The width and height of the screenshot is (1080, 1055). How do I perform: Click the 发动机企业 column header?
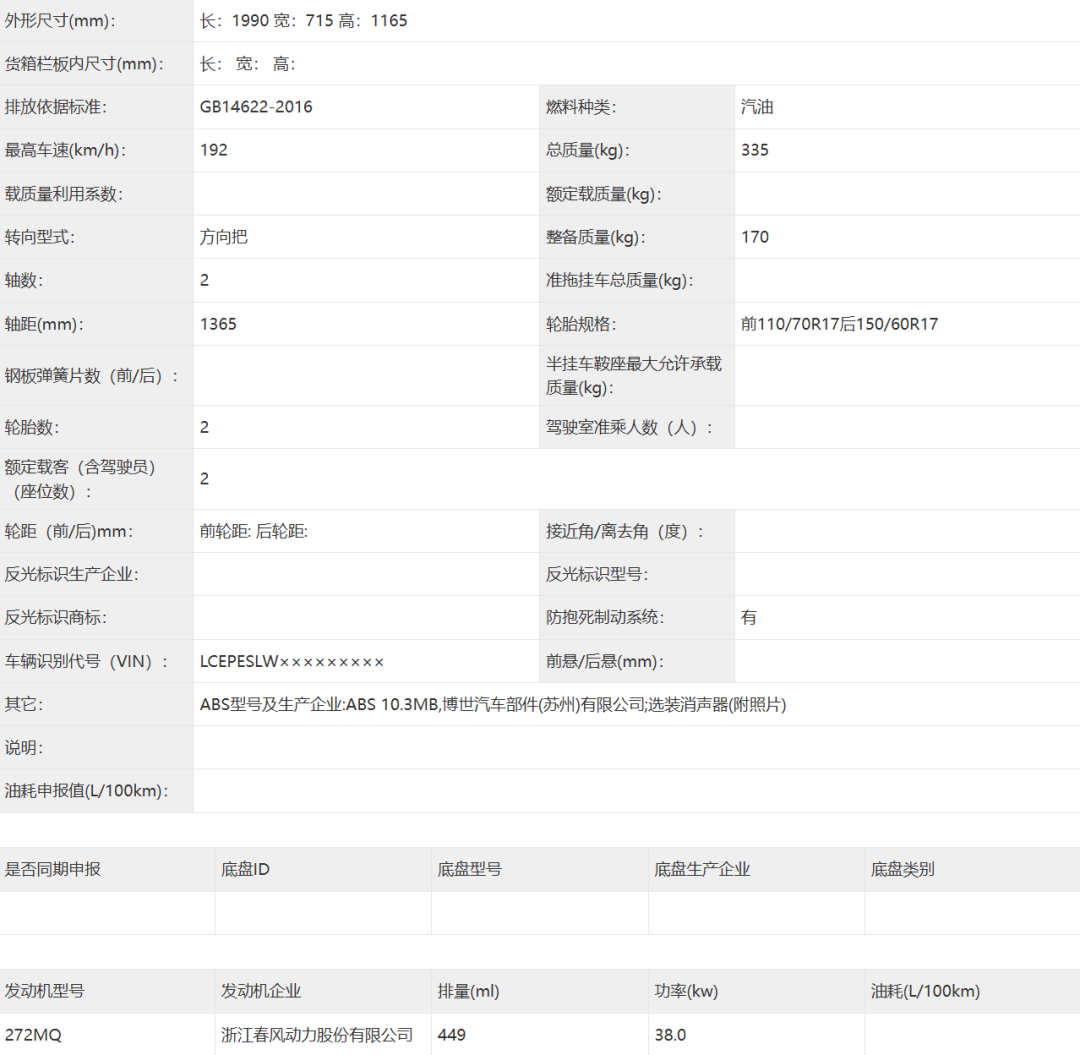click(261, 991)
